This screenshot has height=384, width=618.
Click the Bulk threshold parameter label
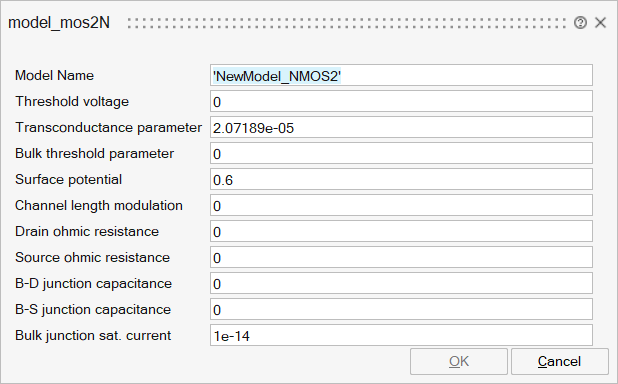point(95,153)
